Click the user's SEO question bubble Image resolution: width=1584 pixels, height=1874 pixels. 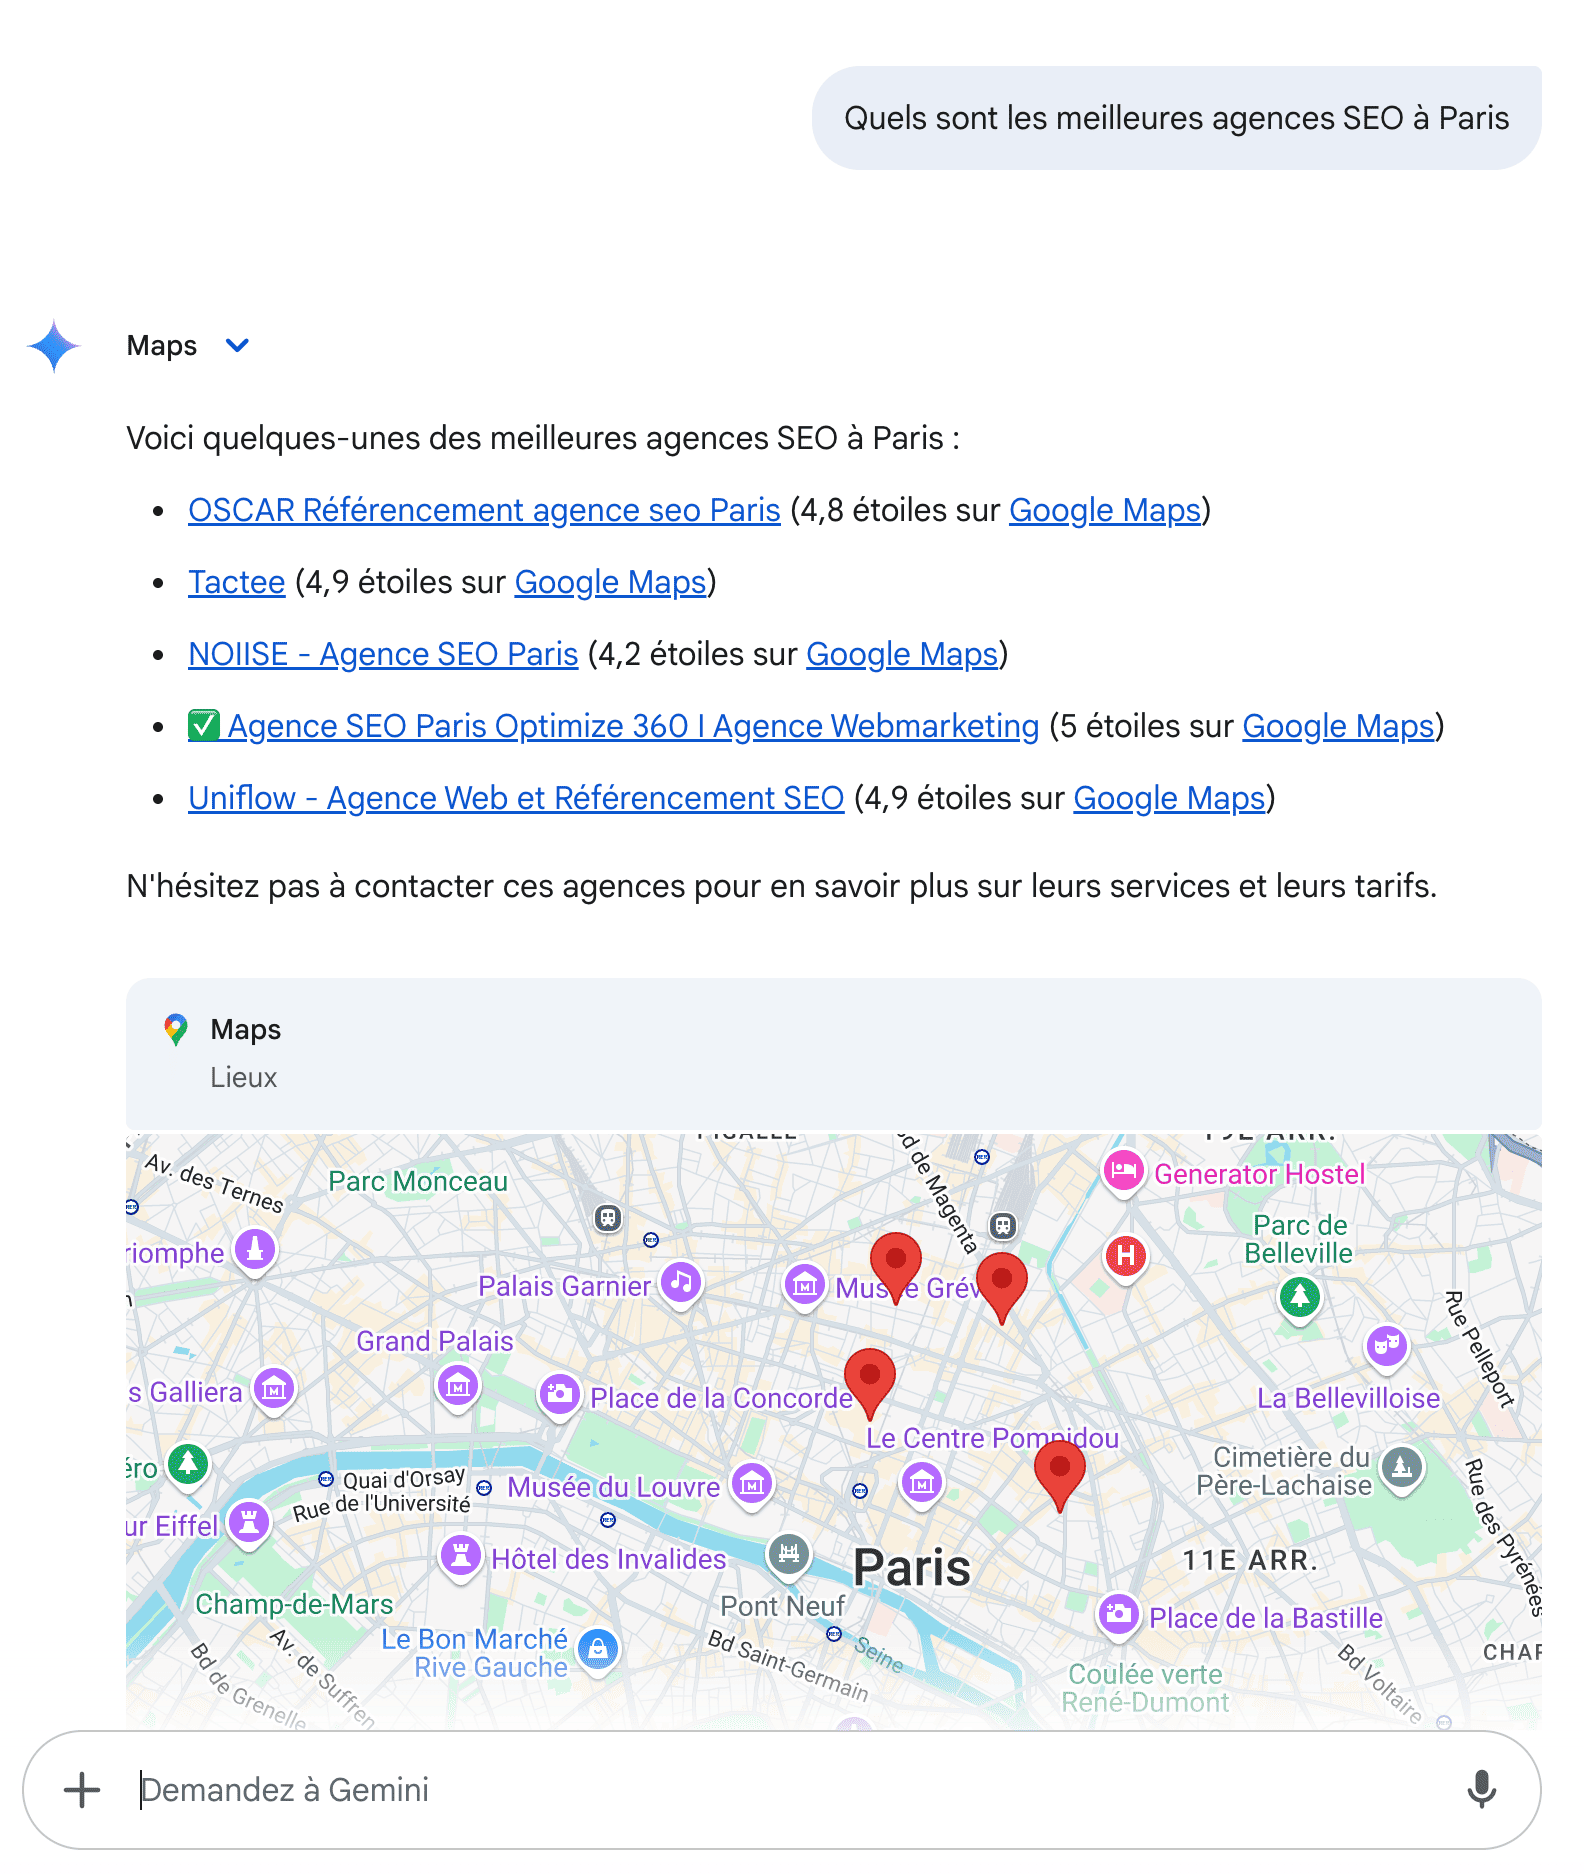1176,118
